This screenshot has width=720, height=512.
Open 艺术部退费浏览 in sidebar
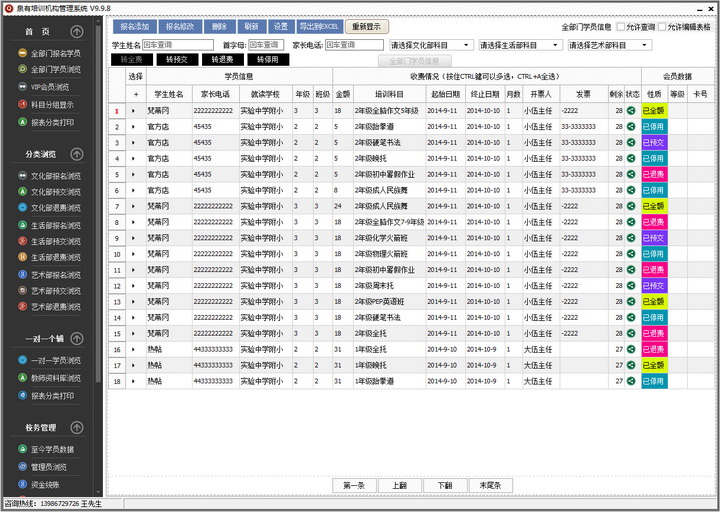[x=50, y=306]
